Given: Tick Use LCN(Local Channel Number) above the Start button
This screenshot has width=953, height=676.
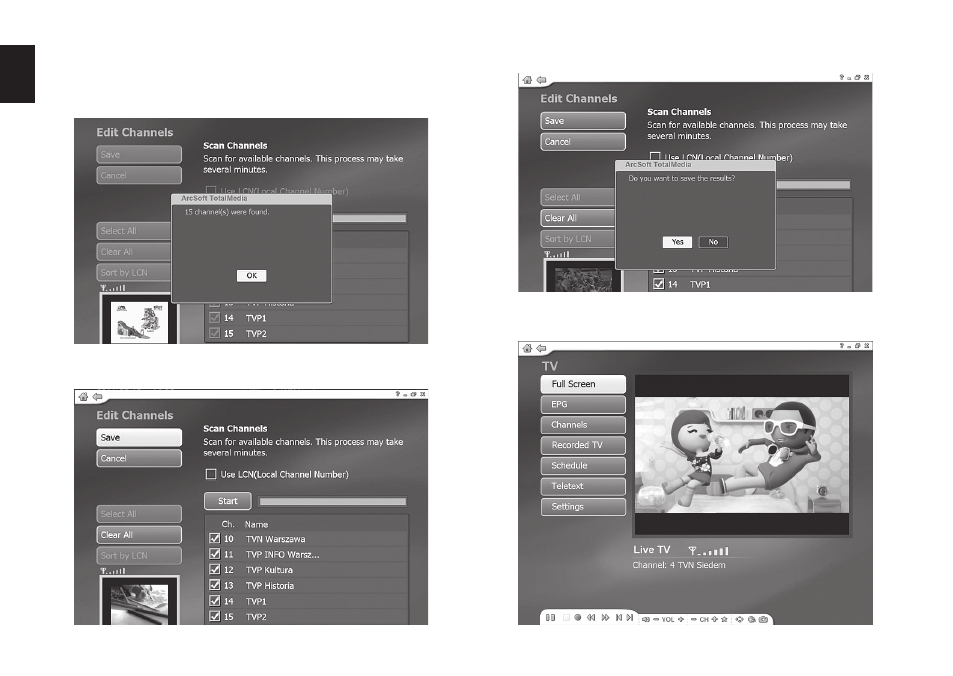Looking at the screenshot, I should click(211, 474).
